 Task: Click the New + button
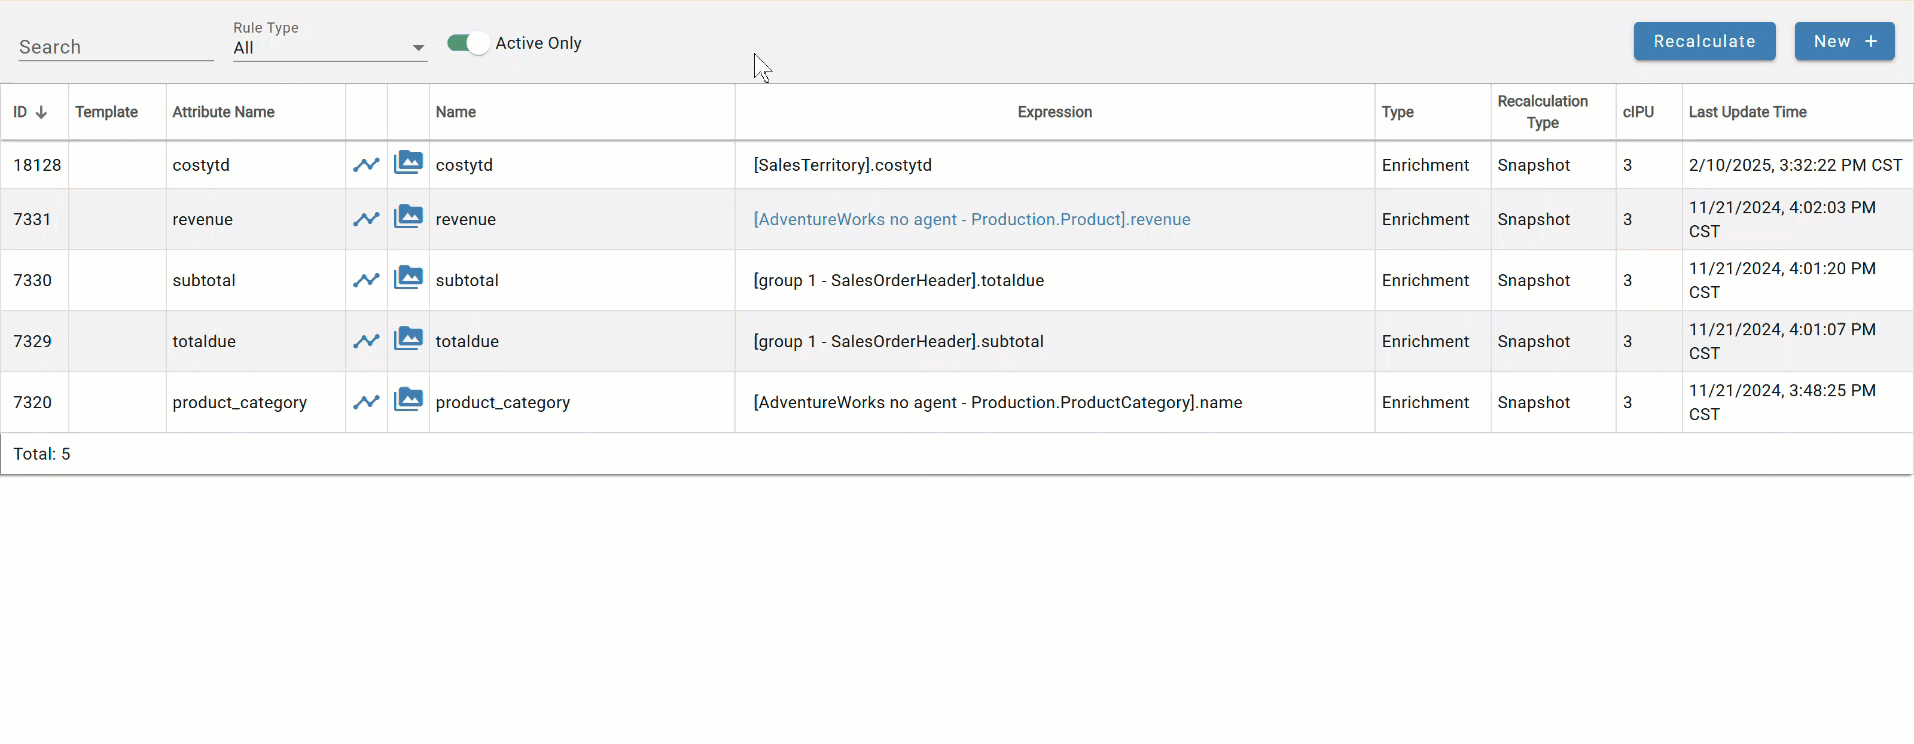click(1844, 41)
